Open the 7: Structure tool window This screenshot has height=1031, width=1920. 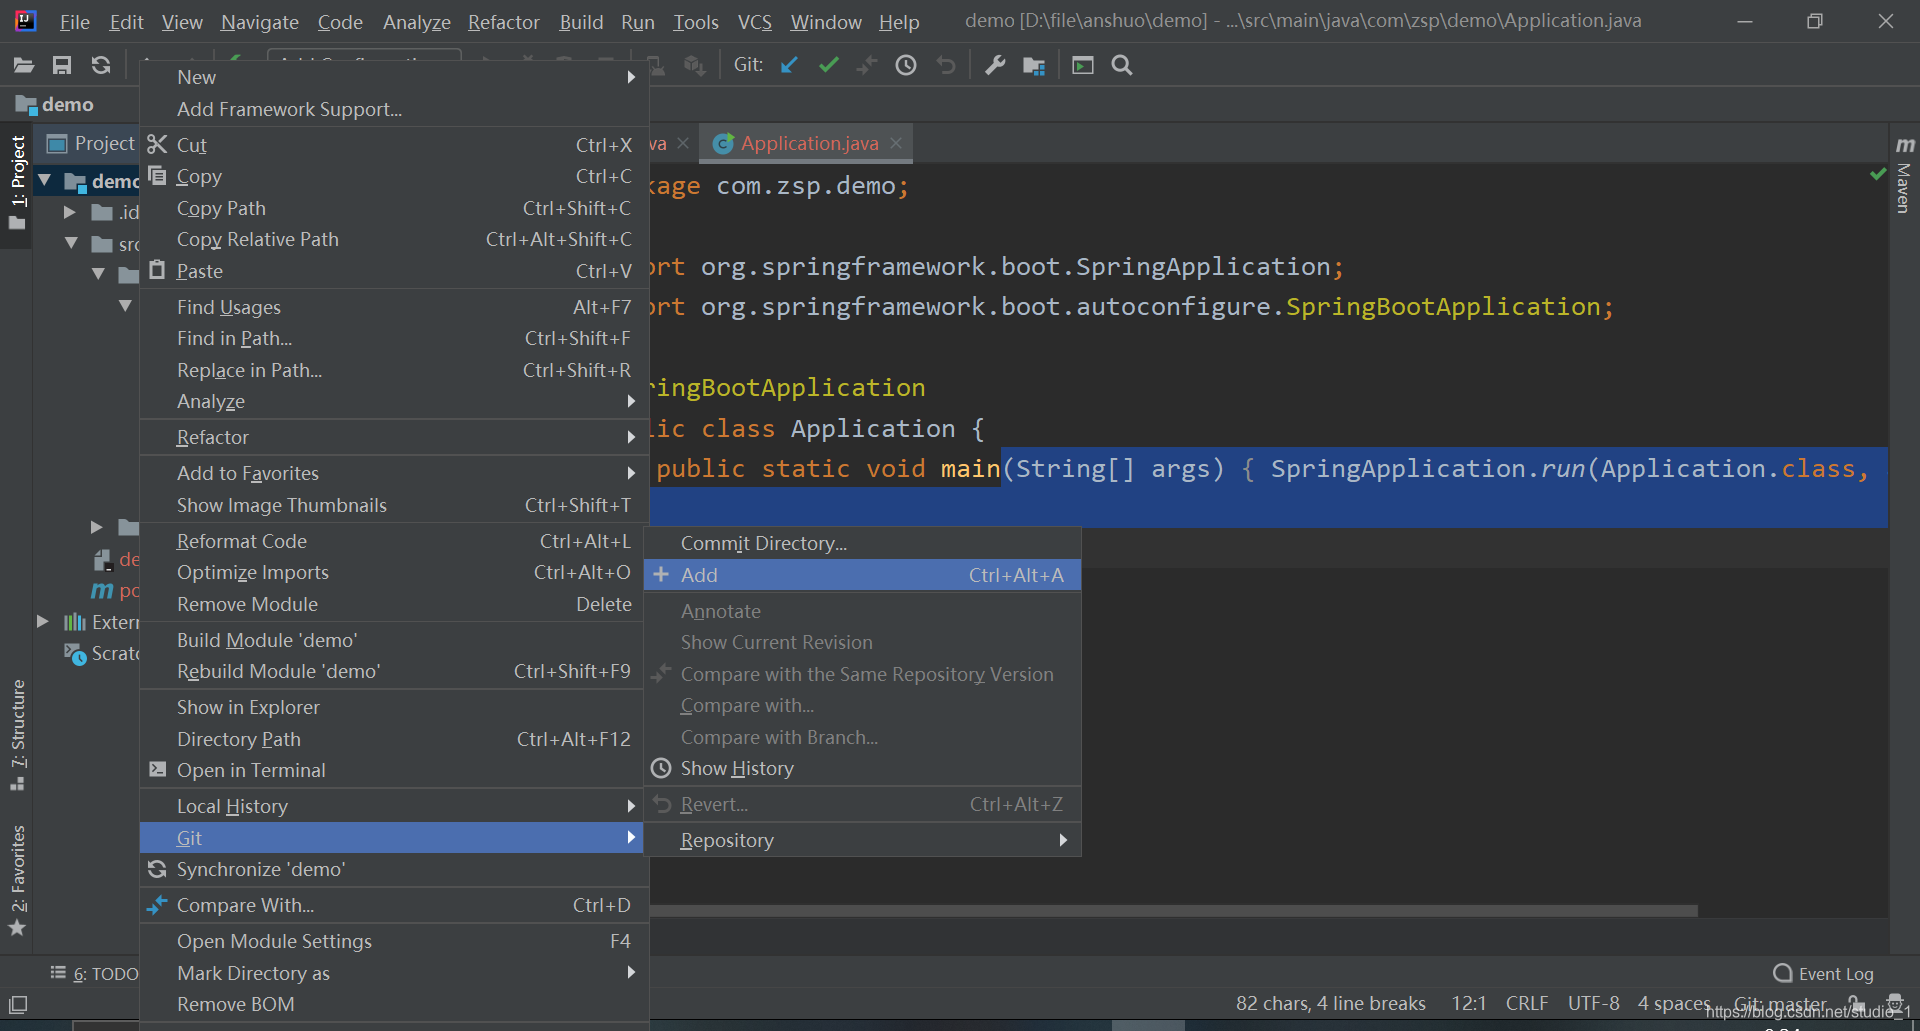tap(18, 735)
